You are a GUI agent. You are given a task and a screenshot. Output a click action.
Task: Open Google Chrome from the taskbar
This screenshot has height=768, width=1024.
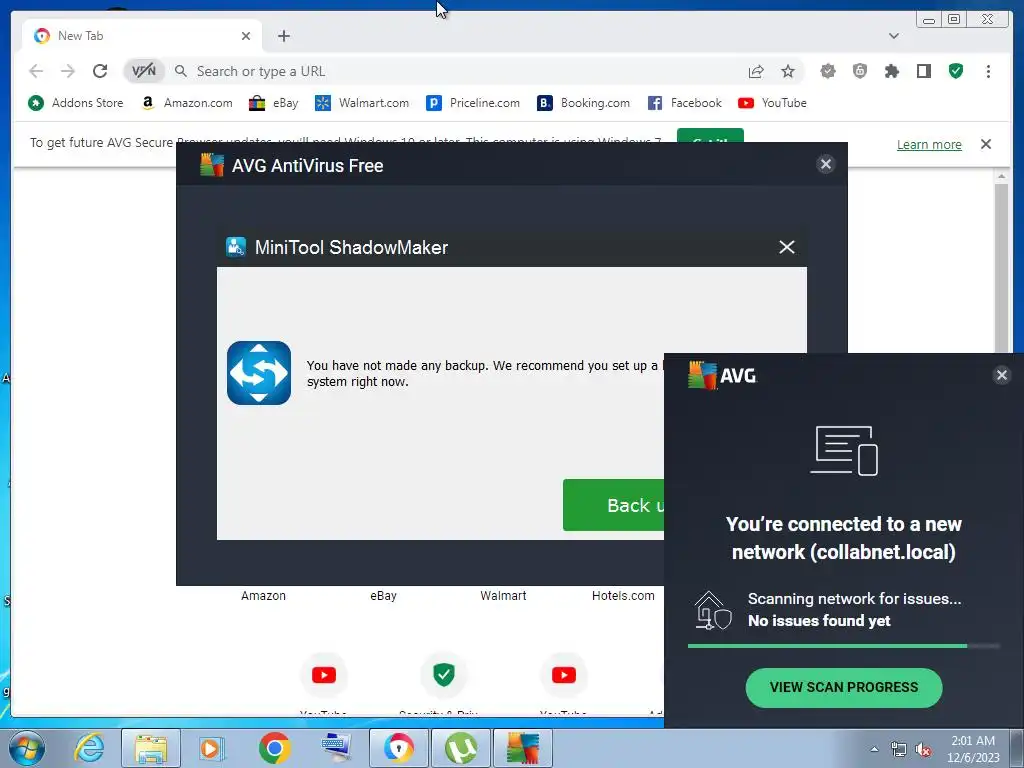pos(274,748)
